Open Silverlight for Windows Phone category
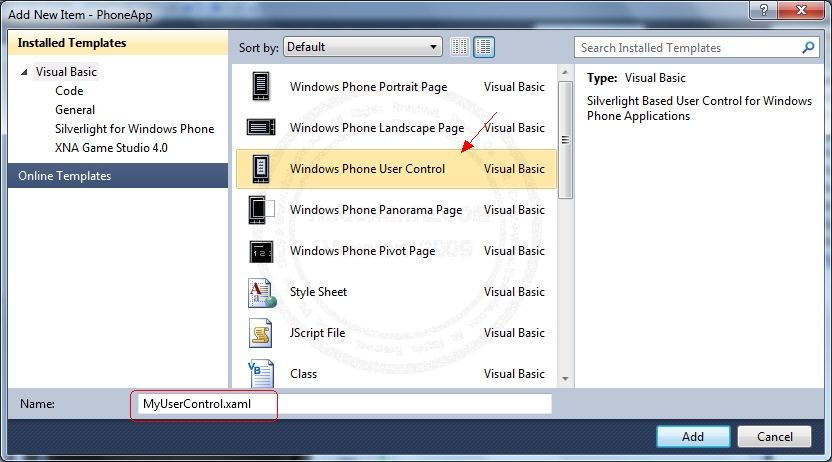Image resolution: width=832 pixels, height=462 pixels. [x=134, y=129]
